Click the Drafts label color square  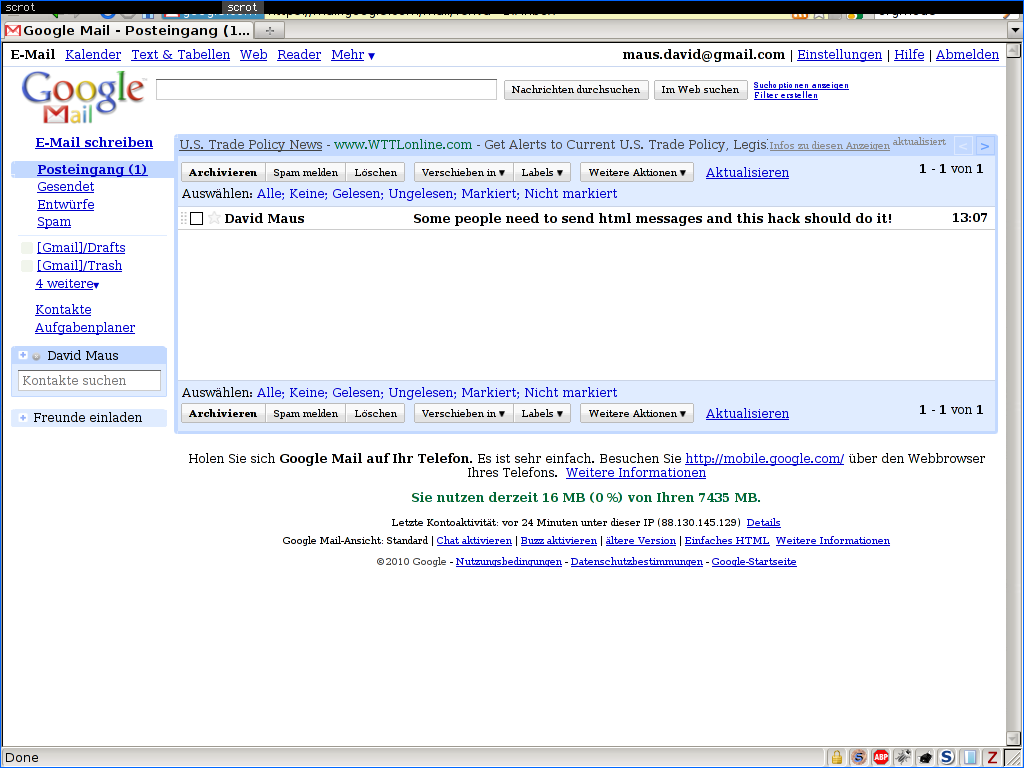click(x=27, y=248)
